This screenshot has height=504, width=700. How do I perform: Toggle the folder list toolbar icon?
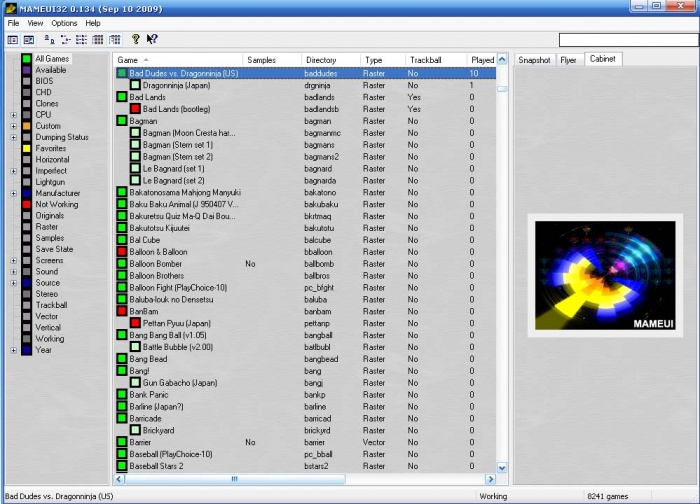pyautogui.click(x=13, y=39)
